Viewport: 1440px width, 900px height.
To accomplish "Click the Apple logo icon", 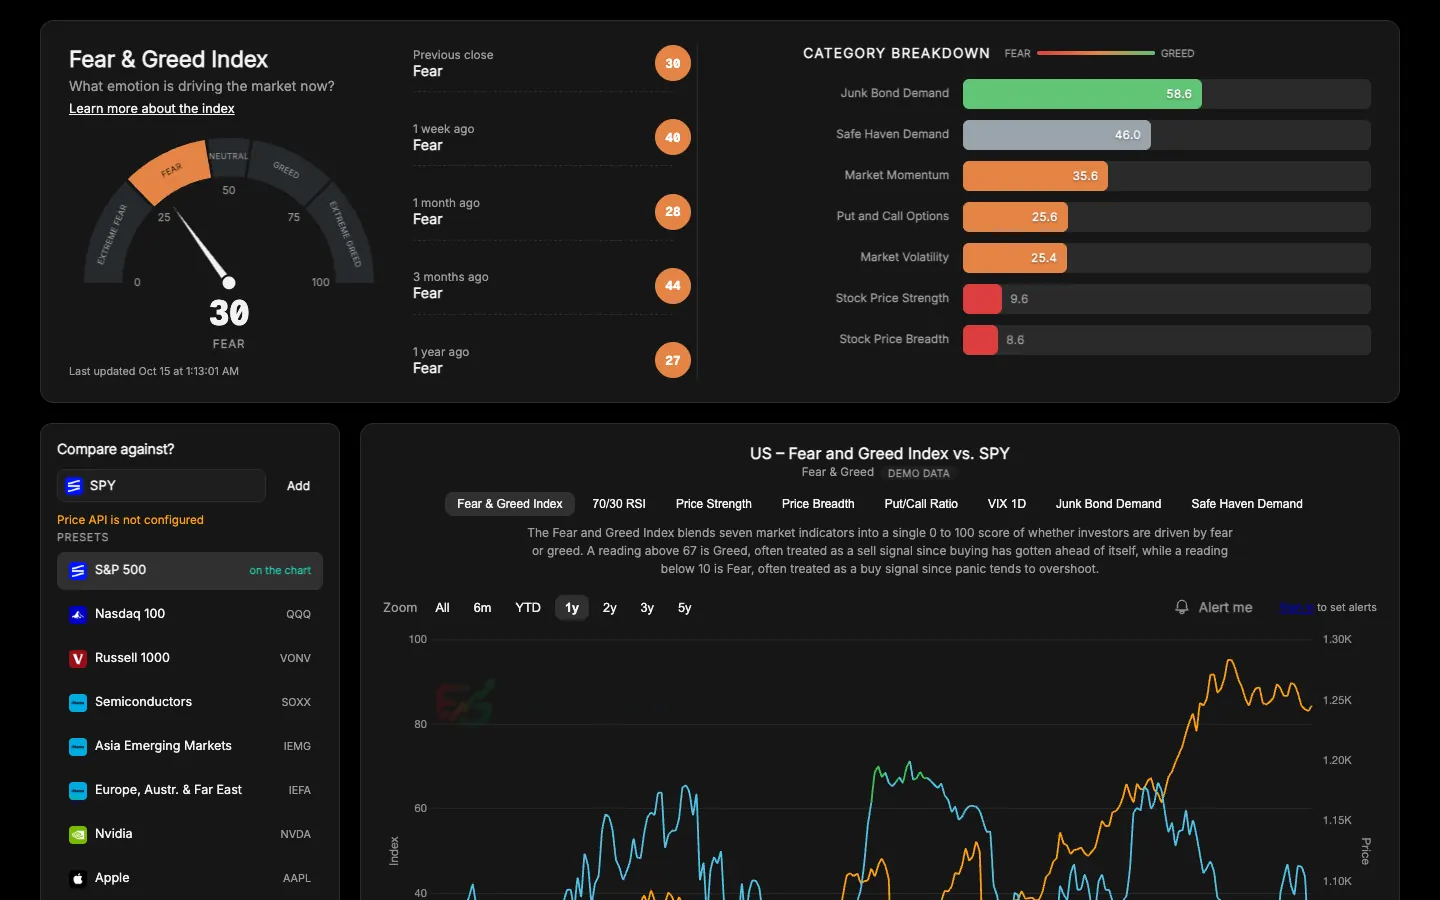I will [x=78, y=879].
